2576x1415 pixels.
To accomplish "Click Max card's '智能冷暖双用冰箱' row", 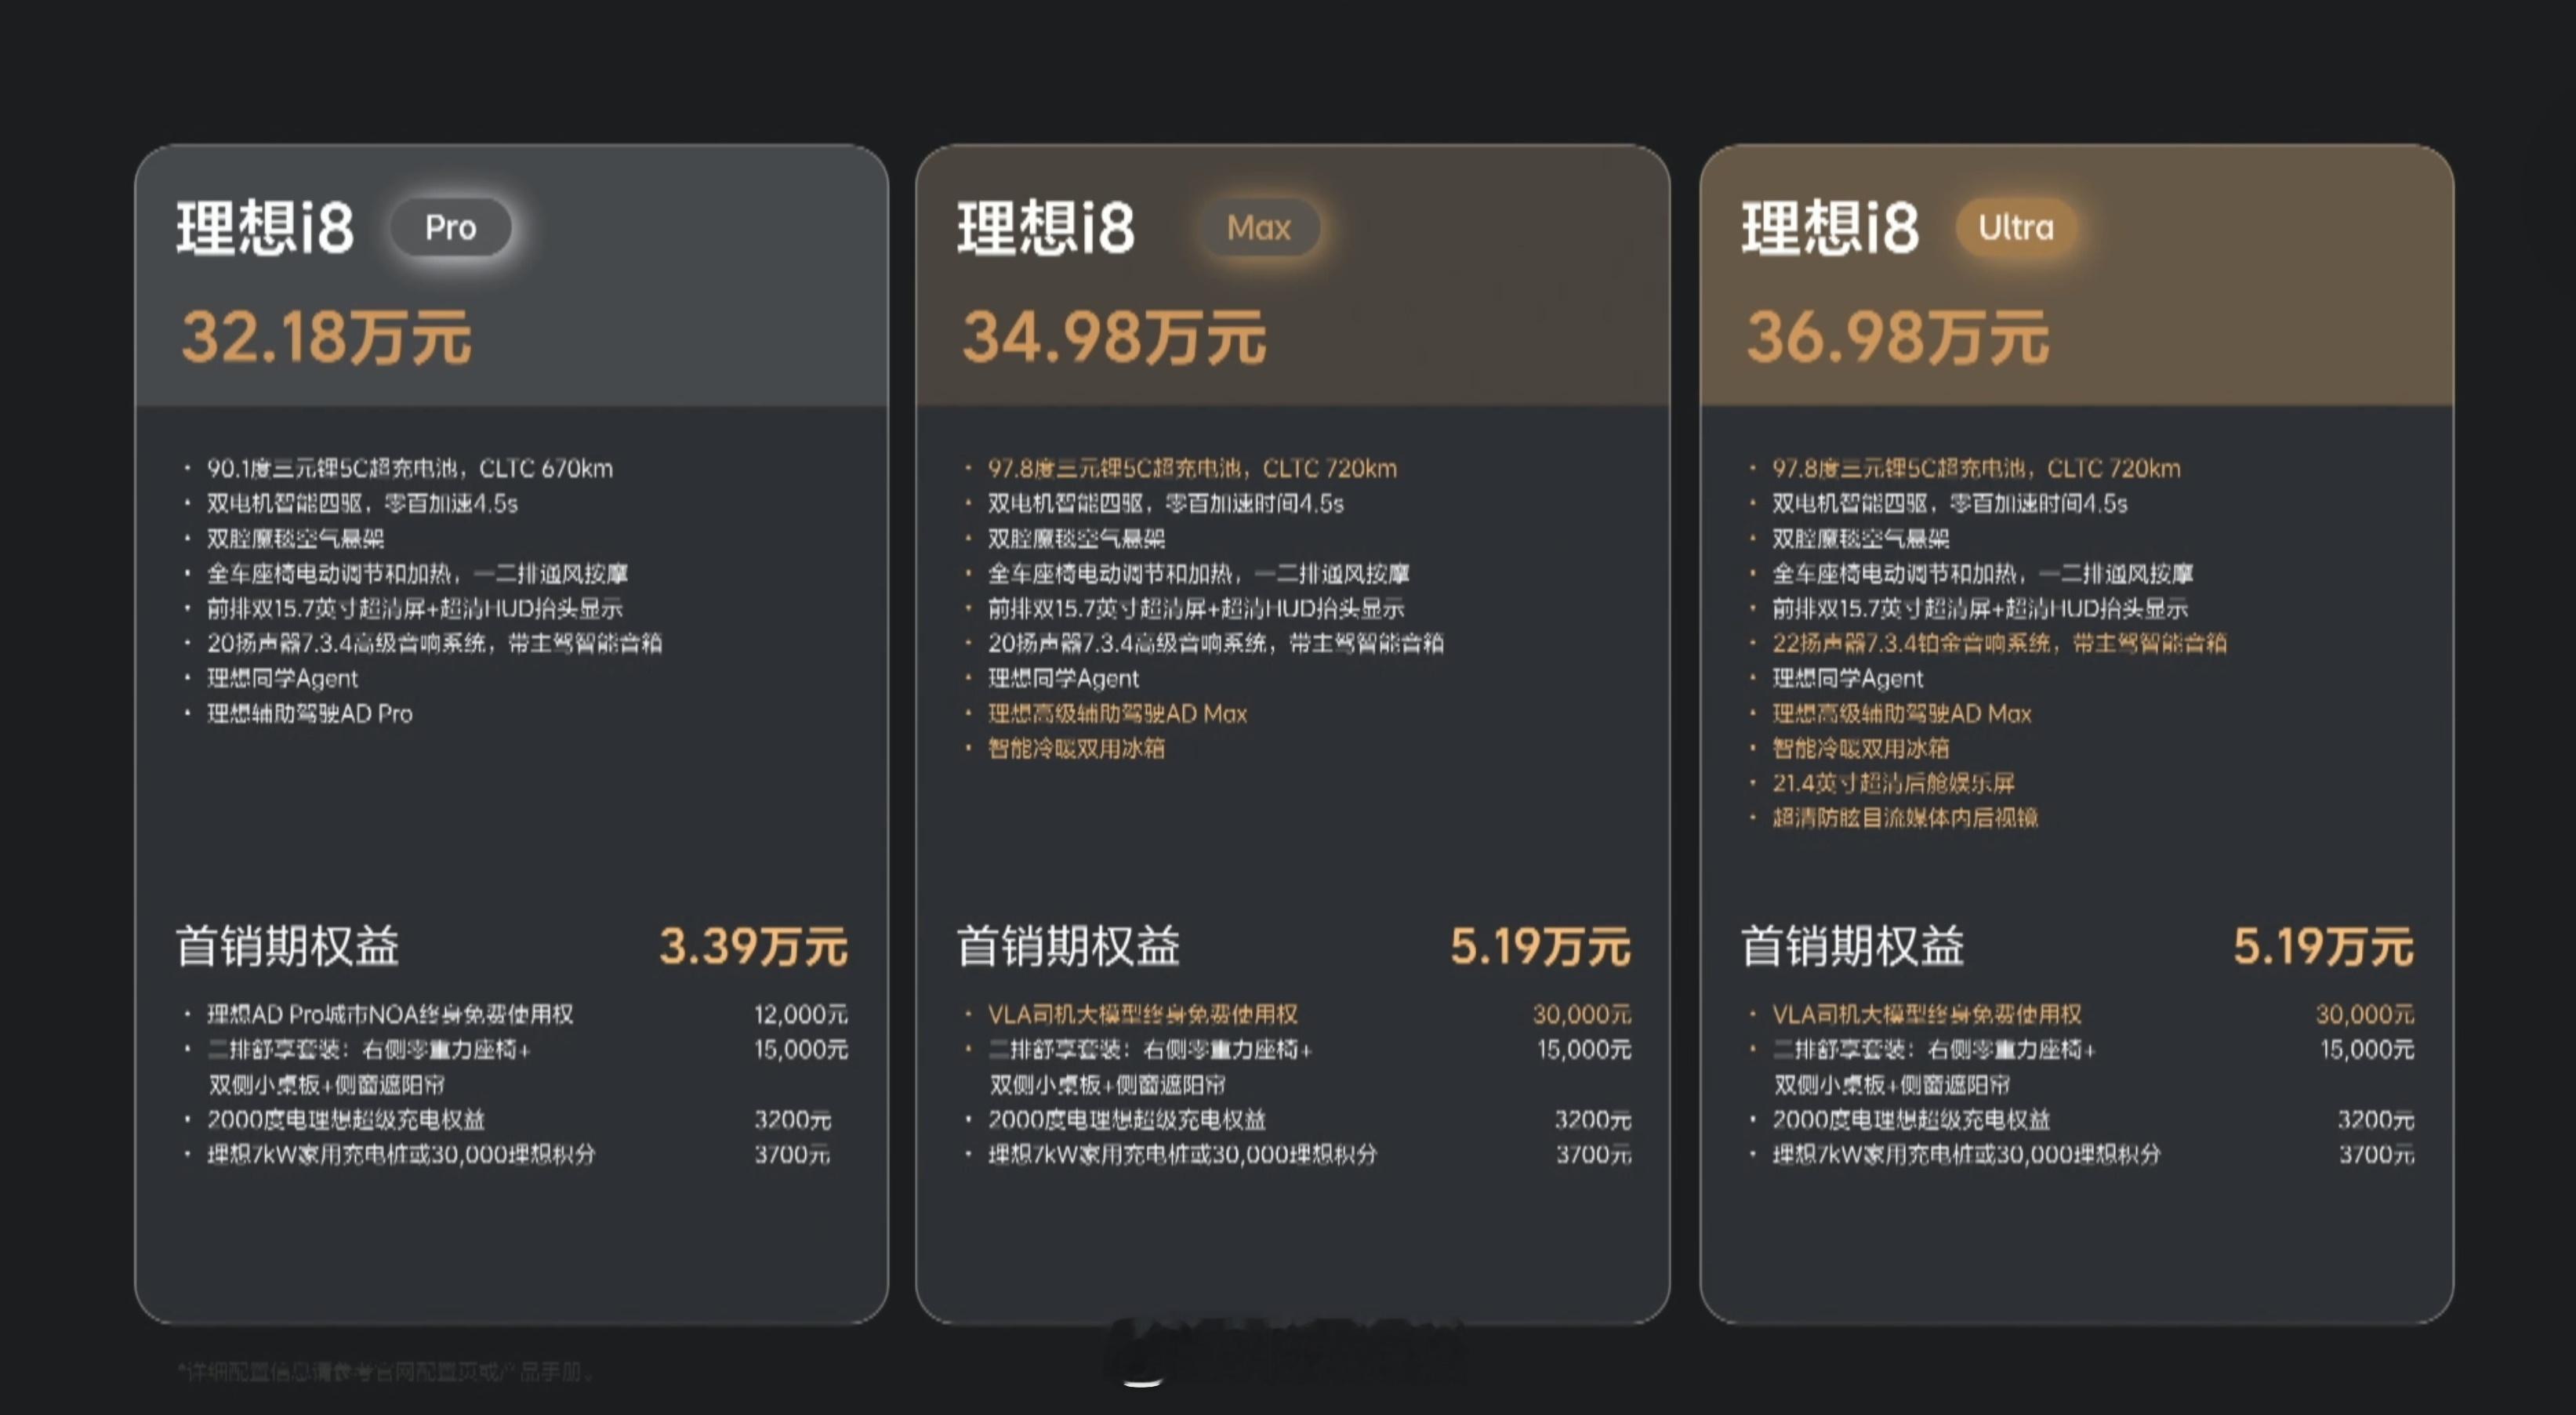I will [1076, 748].
